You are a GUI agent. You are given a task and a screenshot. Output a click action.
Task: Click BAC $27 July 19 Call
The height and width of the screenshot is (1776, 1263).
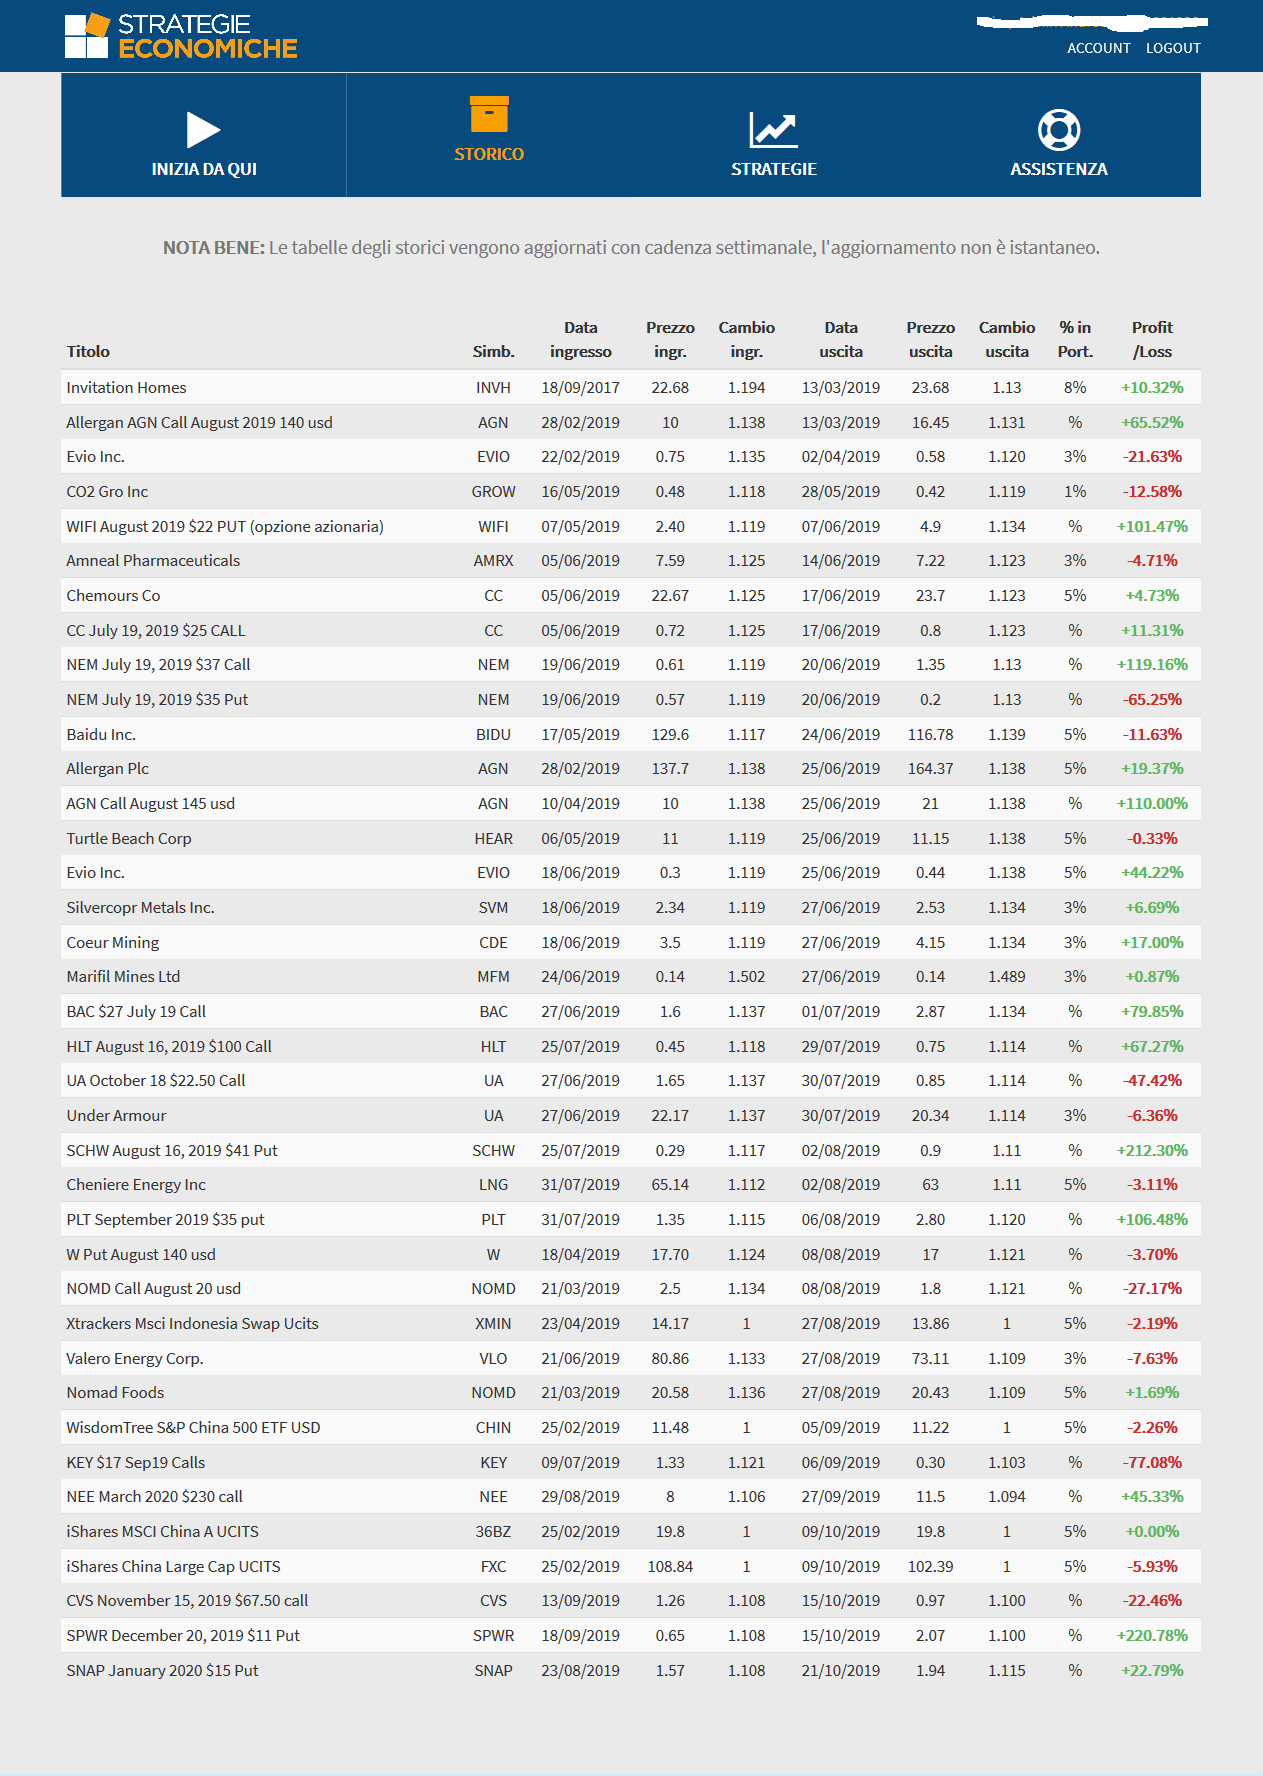pyautogui.click(x=136, y=1011)
